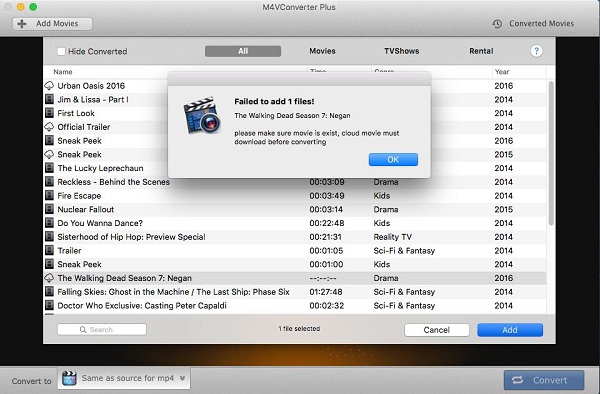Switch to the TVShows tab
600x394 pixels.
pos(402,51)
